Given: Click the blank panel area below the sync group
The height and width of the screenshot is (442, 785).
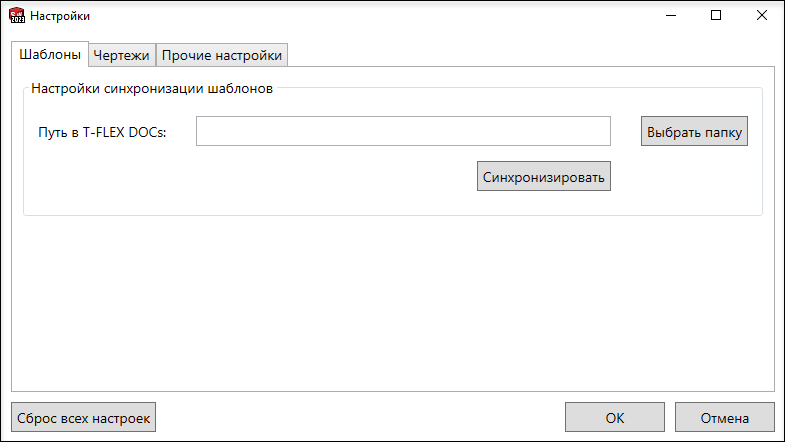Looking at the screenshot, I should pyautogui.click(x=393, y=303).
